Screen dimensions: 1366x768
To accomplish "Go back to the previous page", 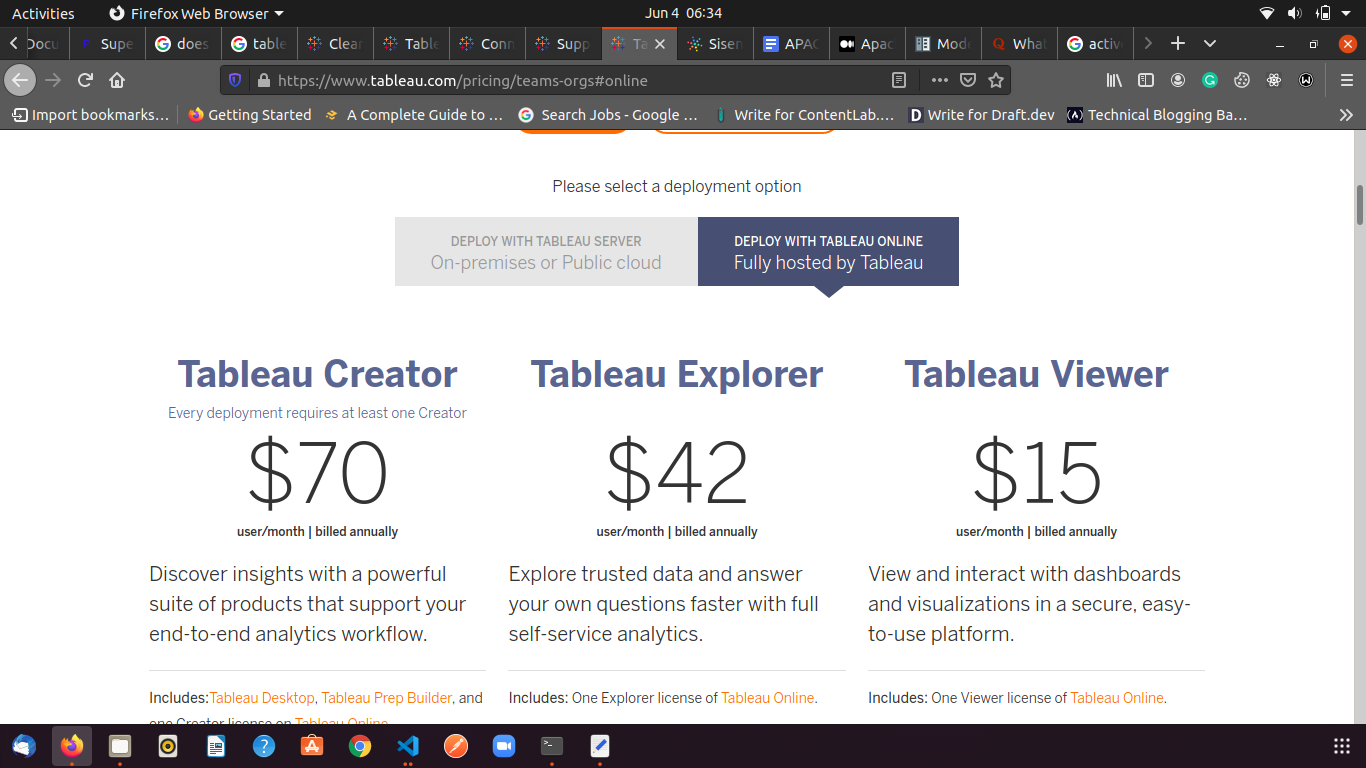I will [20, 80].
